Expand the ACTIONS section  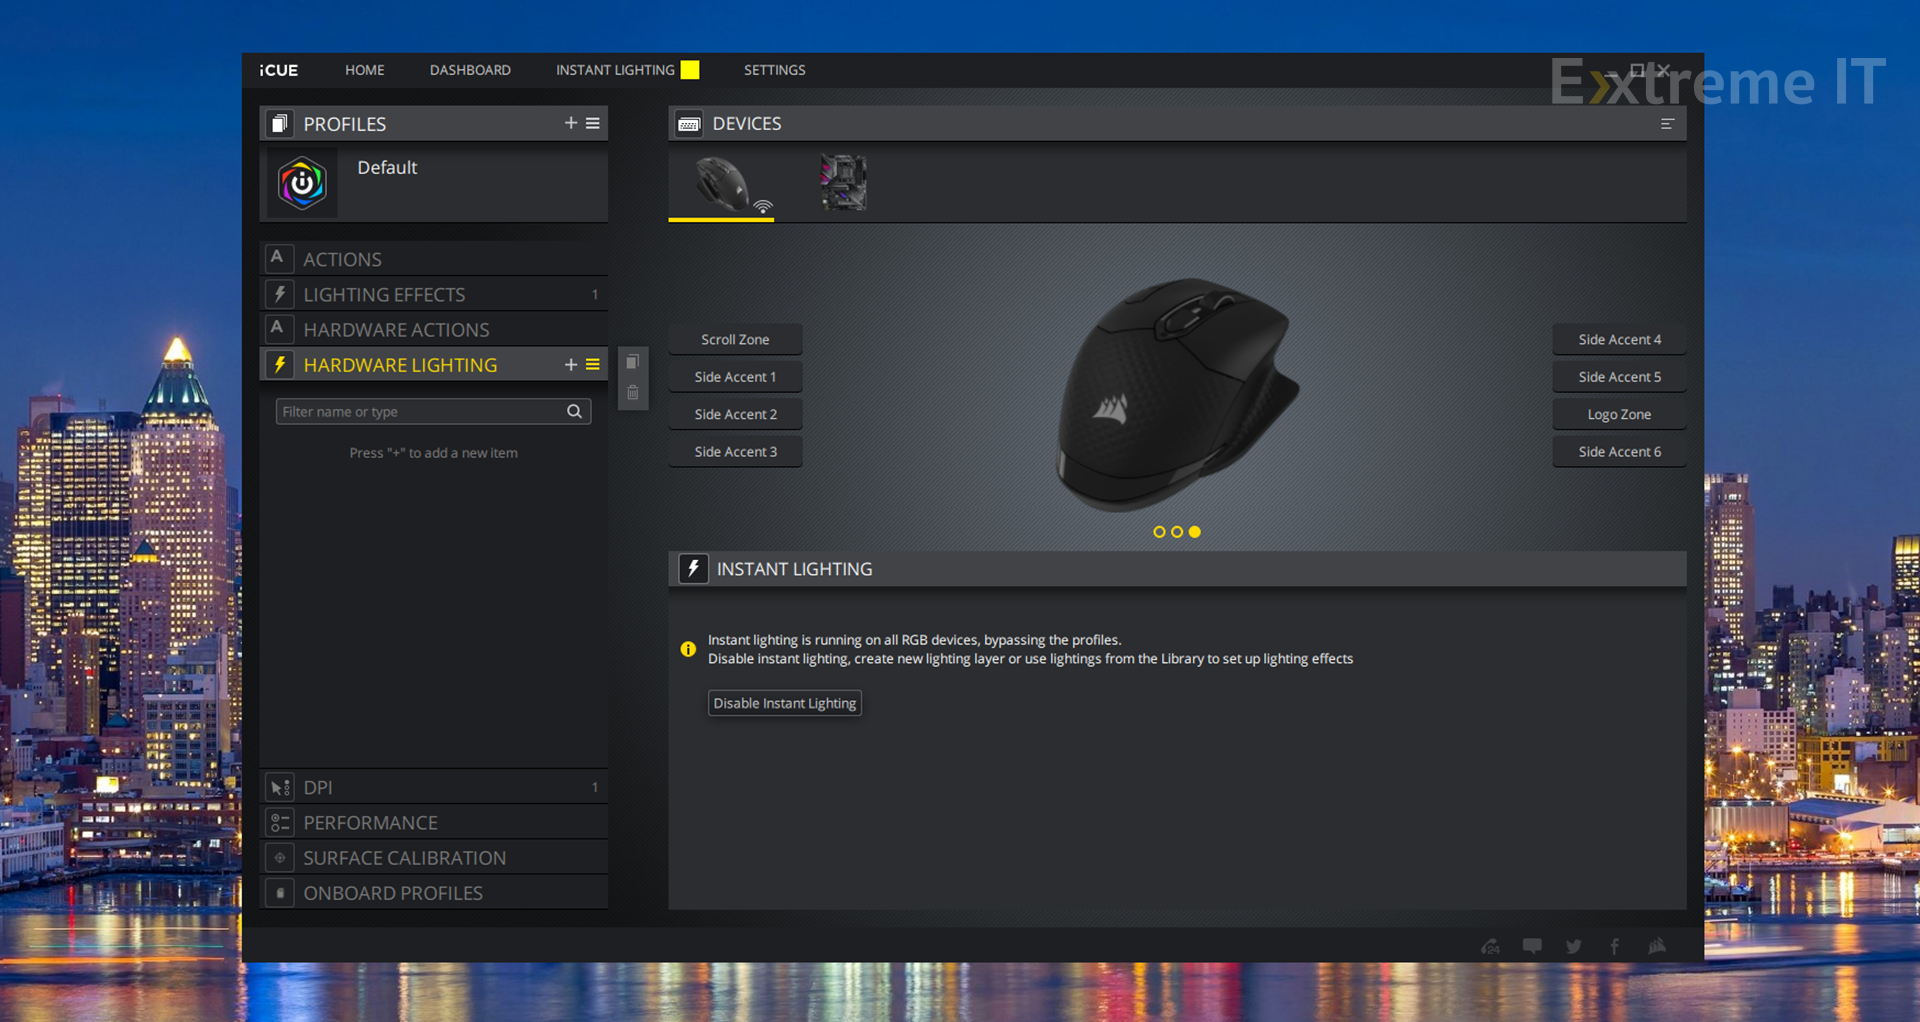click(x=435, y=259)
